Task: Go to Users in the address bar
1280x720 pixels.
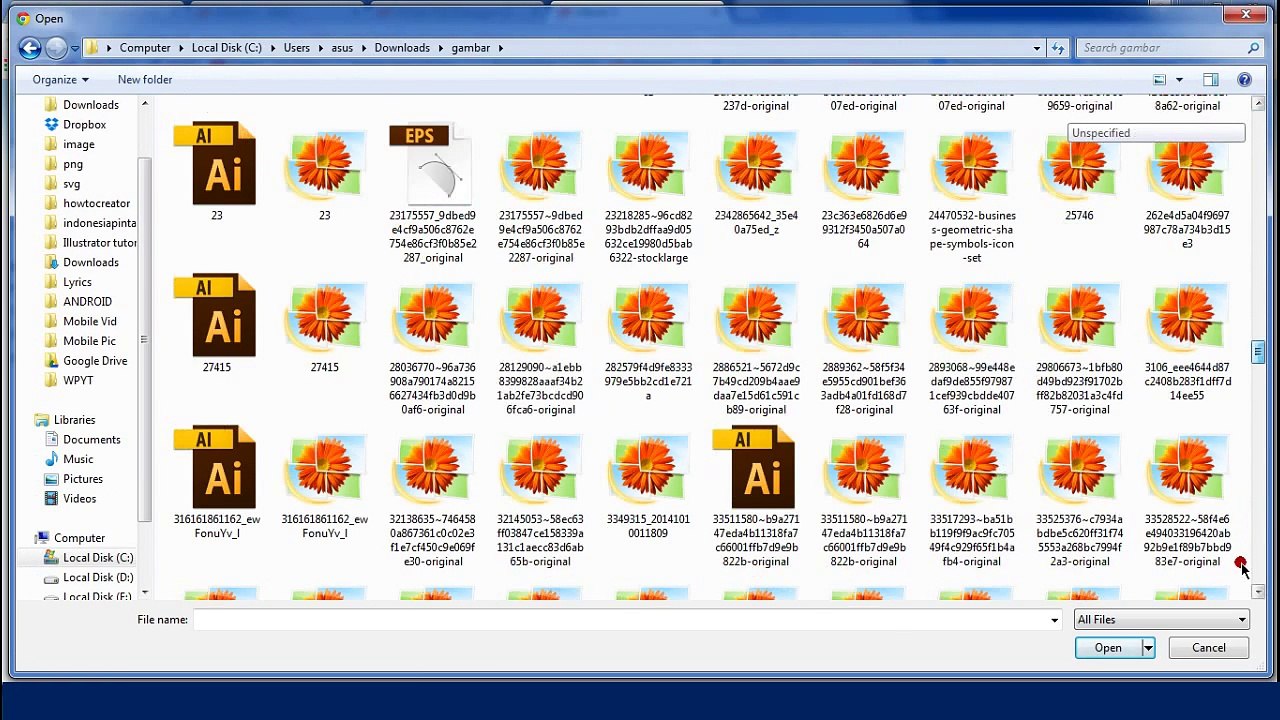Action: 296,48
